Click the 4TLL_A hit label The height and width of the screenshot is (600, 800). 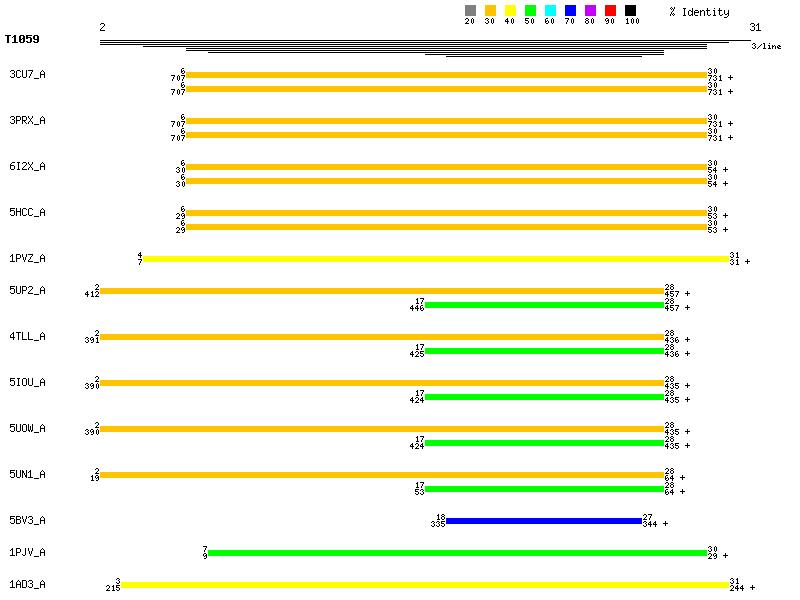point(27,337)
